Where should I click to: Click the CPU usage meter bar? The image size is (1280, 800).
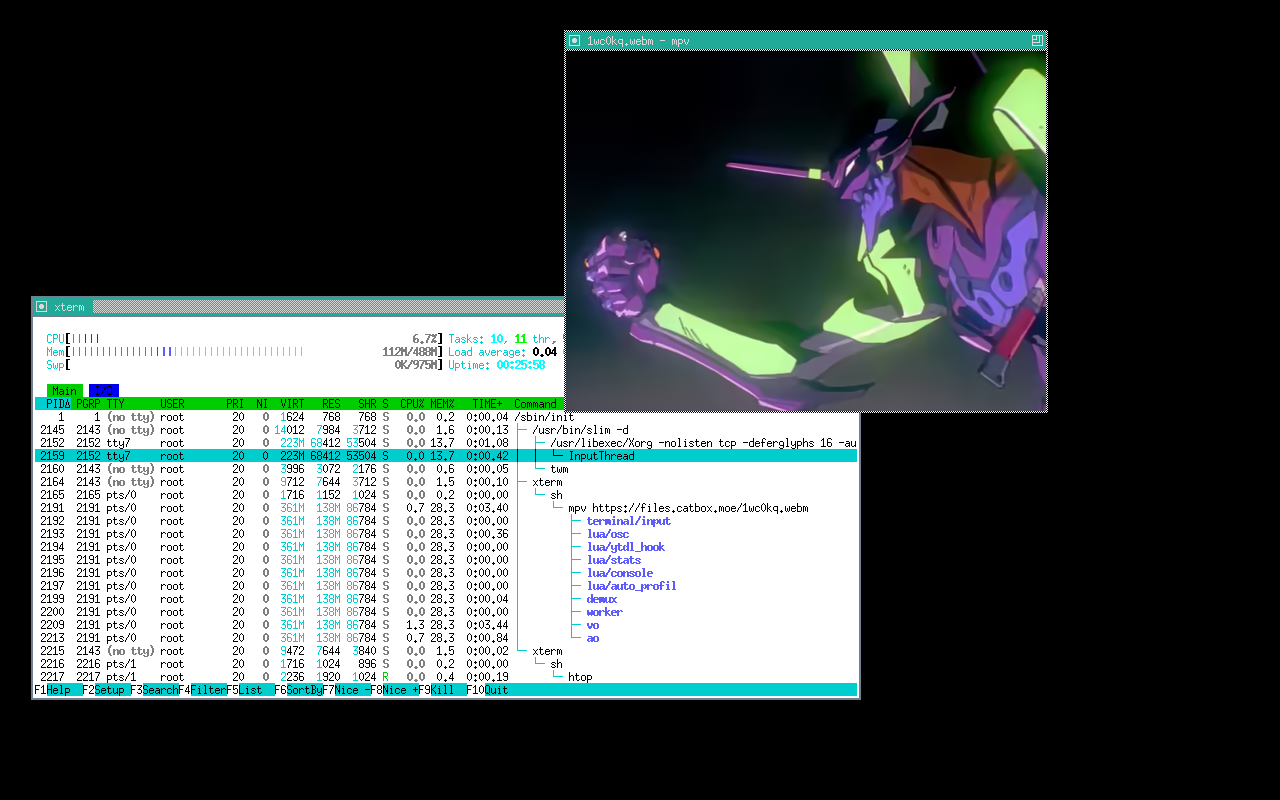[244, 339]
